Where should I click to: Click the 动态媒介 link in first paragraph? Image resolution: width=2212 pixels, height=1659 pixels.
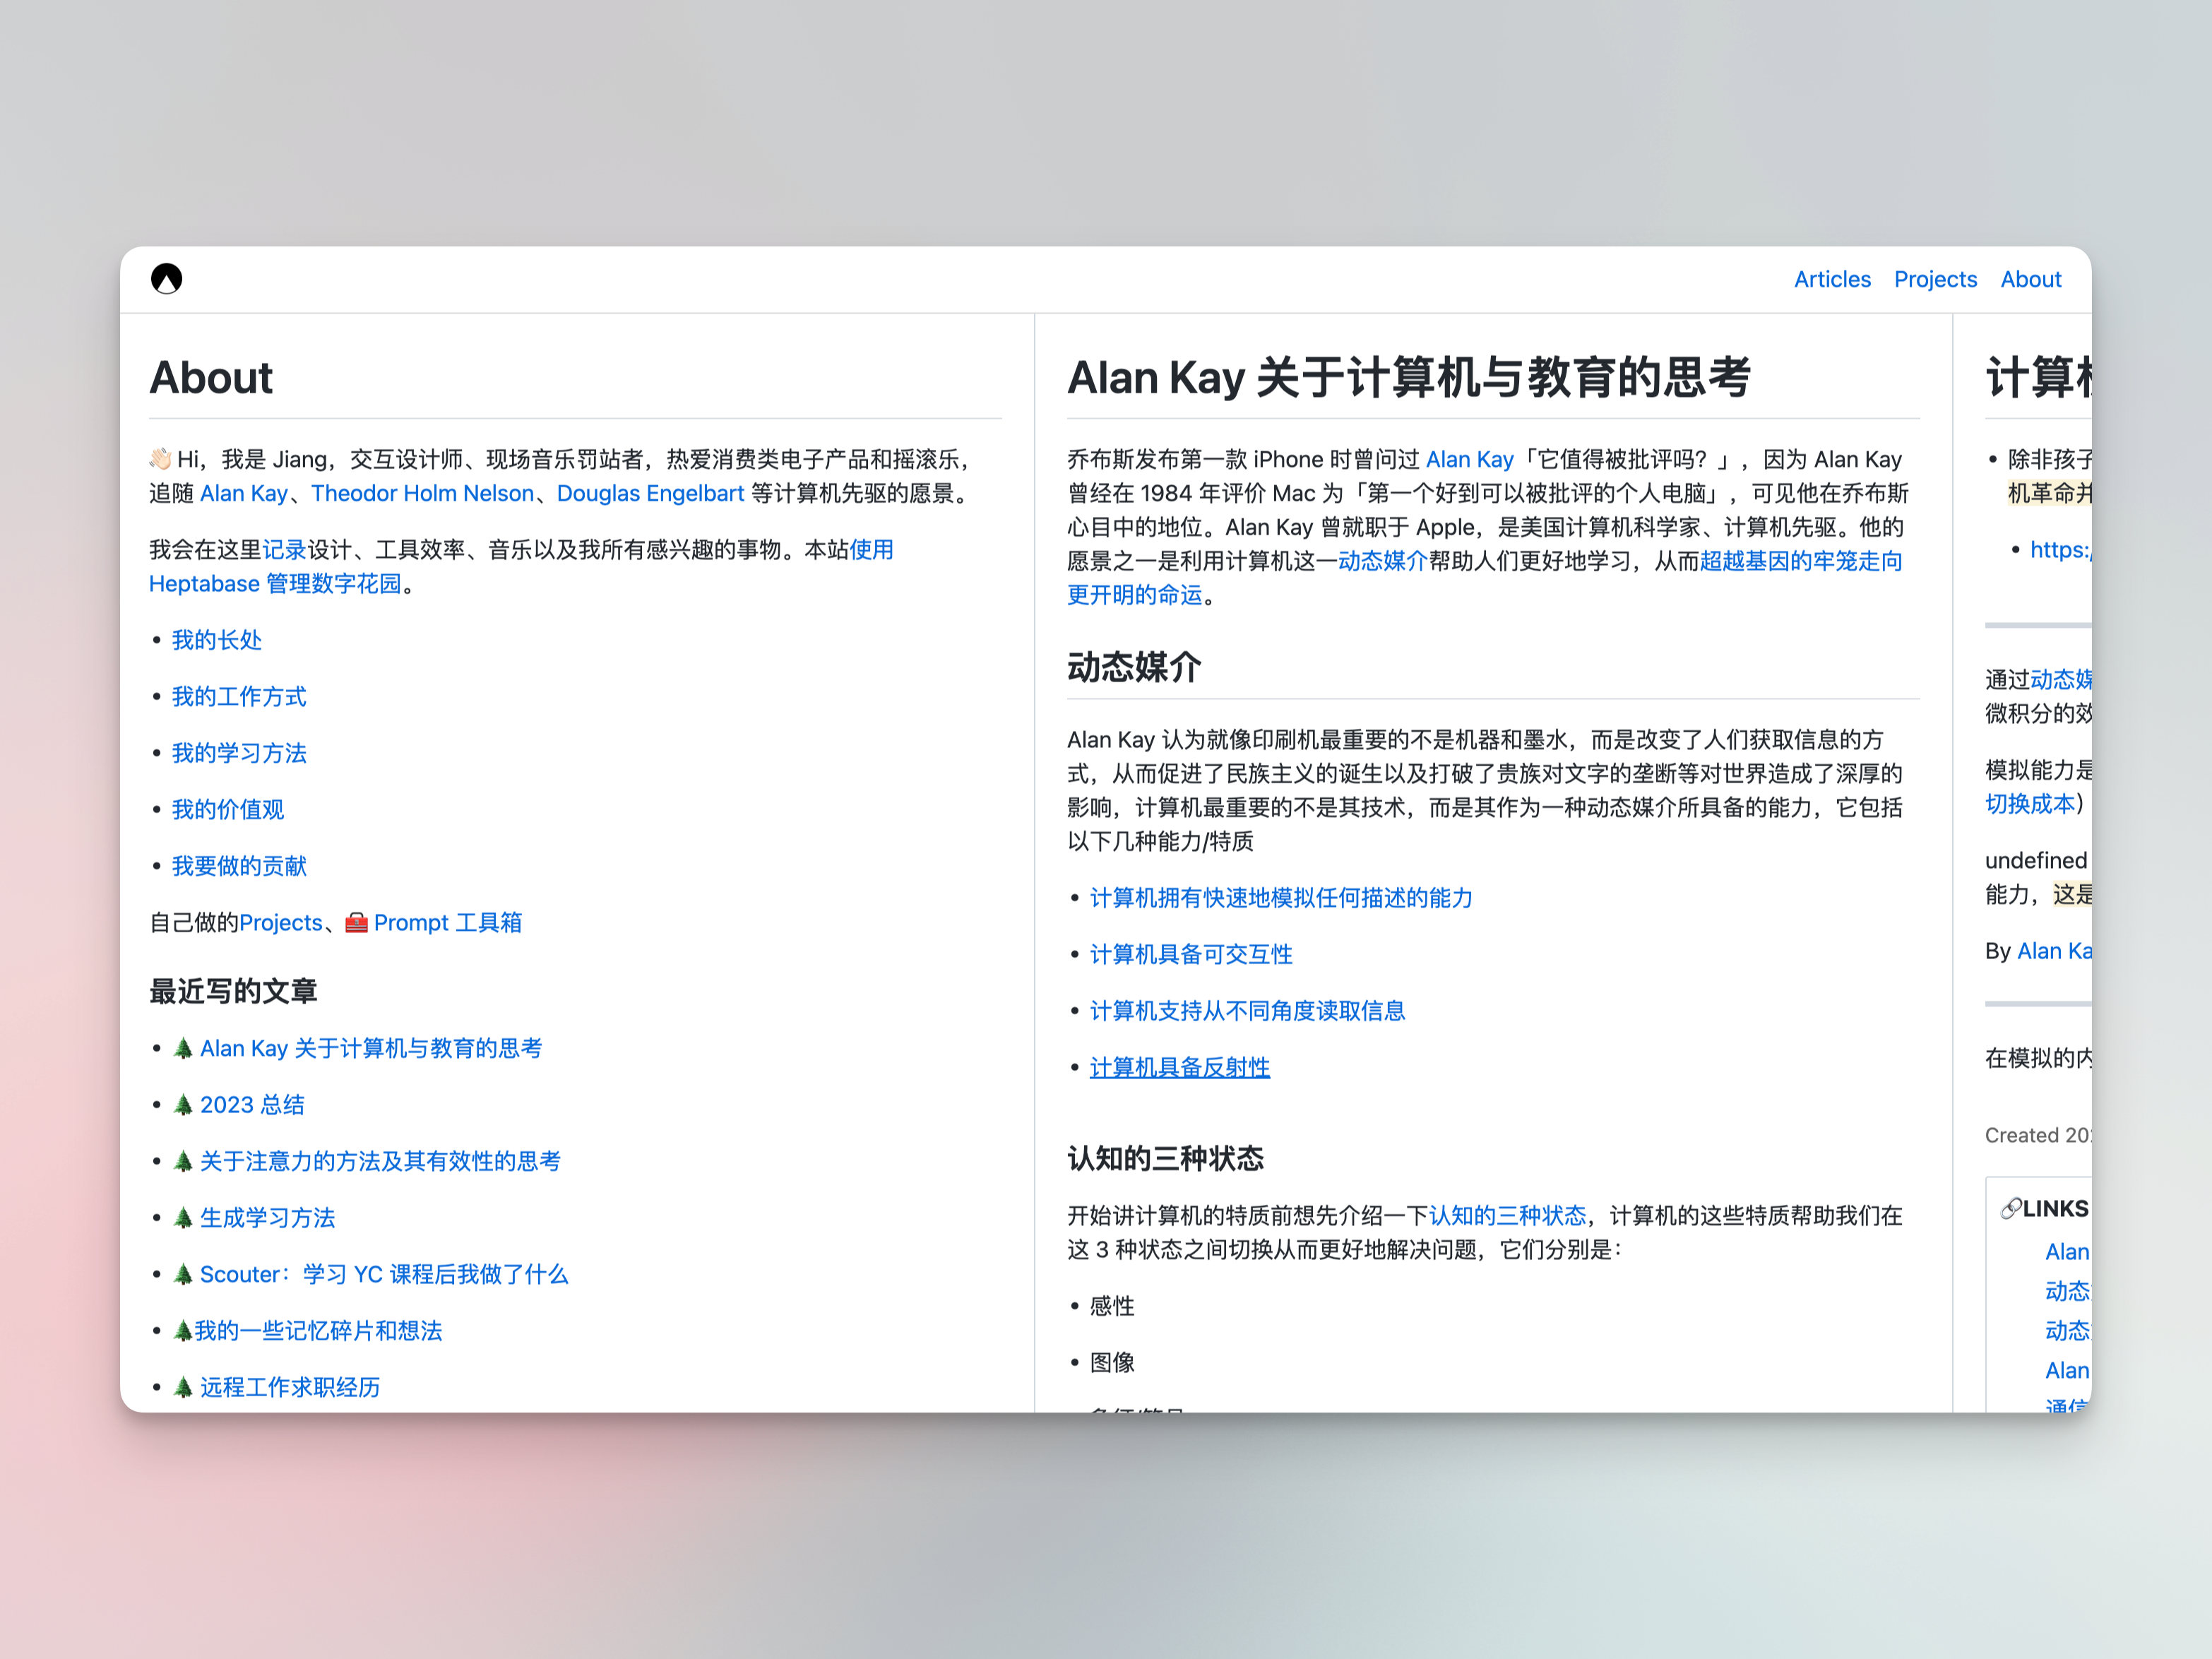(1382, 561)
